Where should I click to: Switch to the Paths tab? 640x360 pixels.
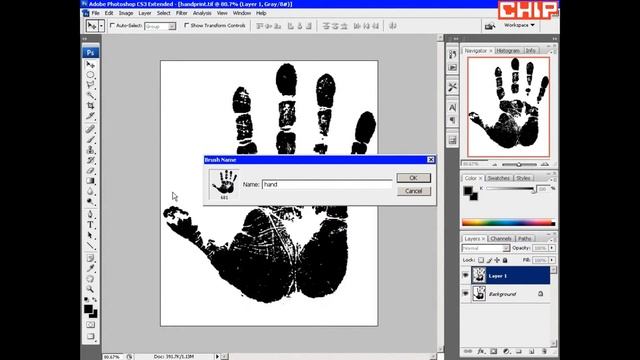point(525,238)
